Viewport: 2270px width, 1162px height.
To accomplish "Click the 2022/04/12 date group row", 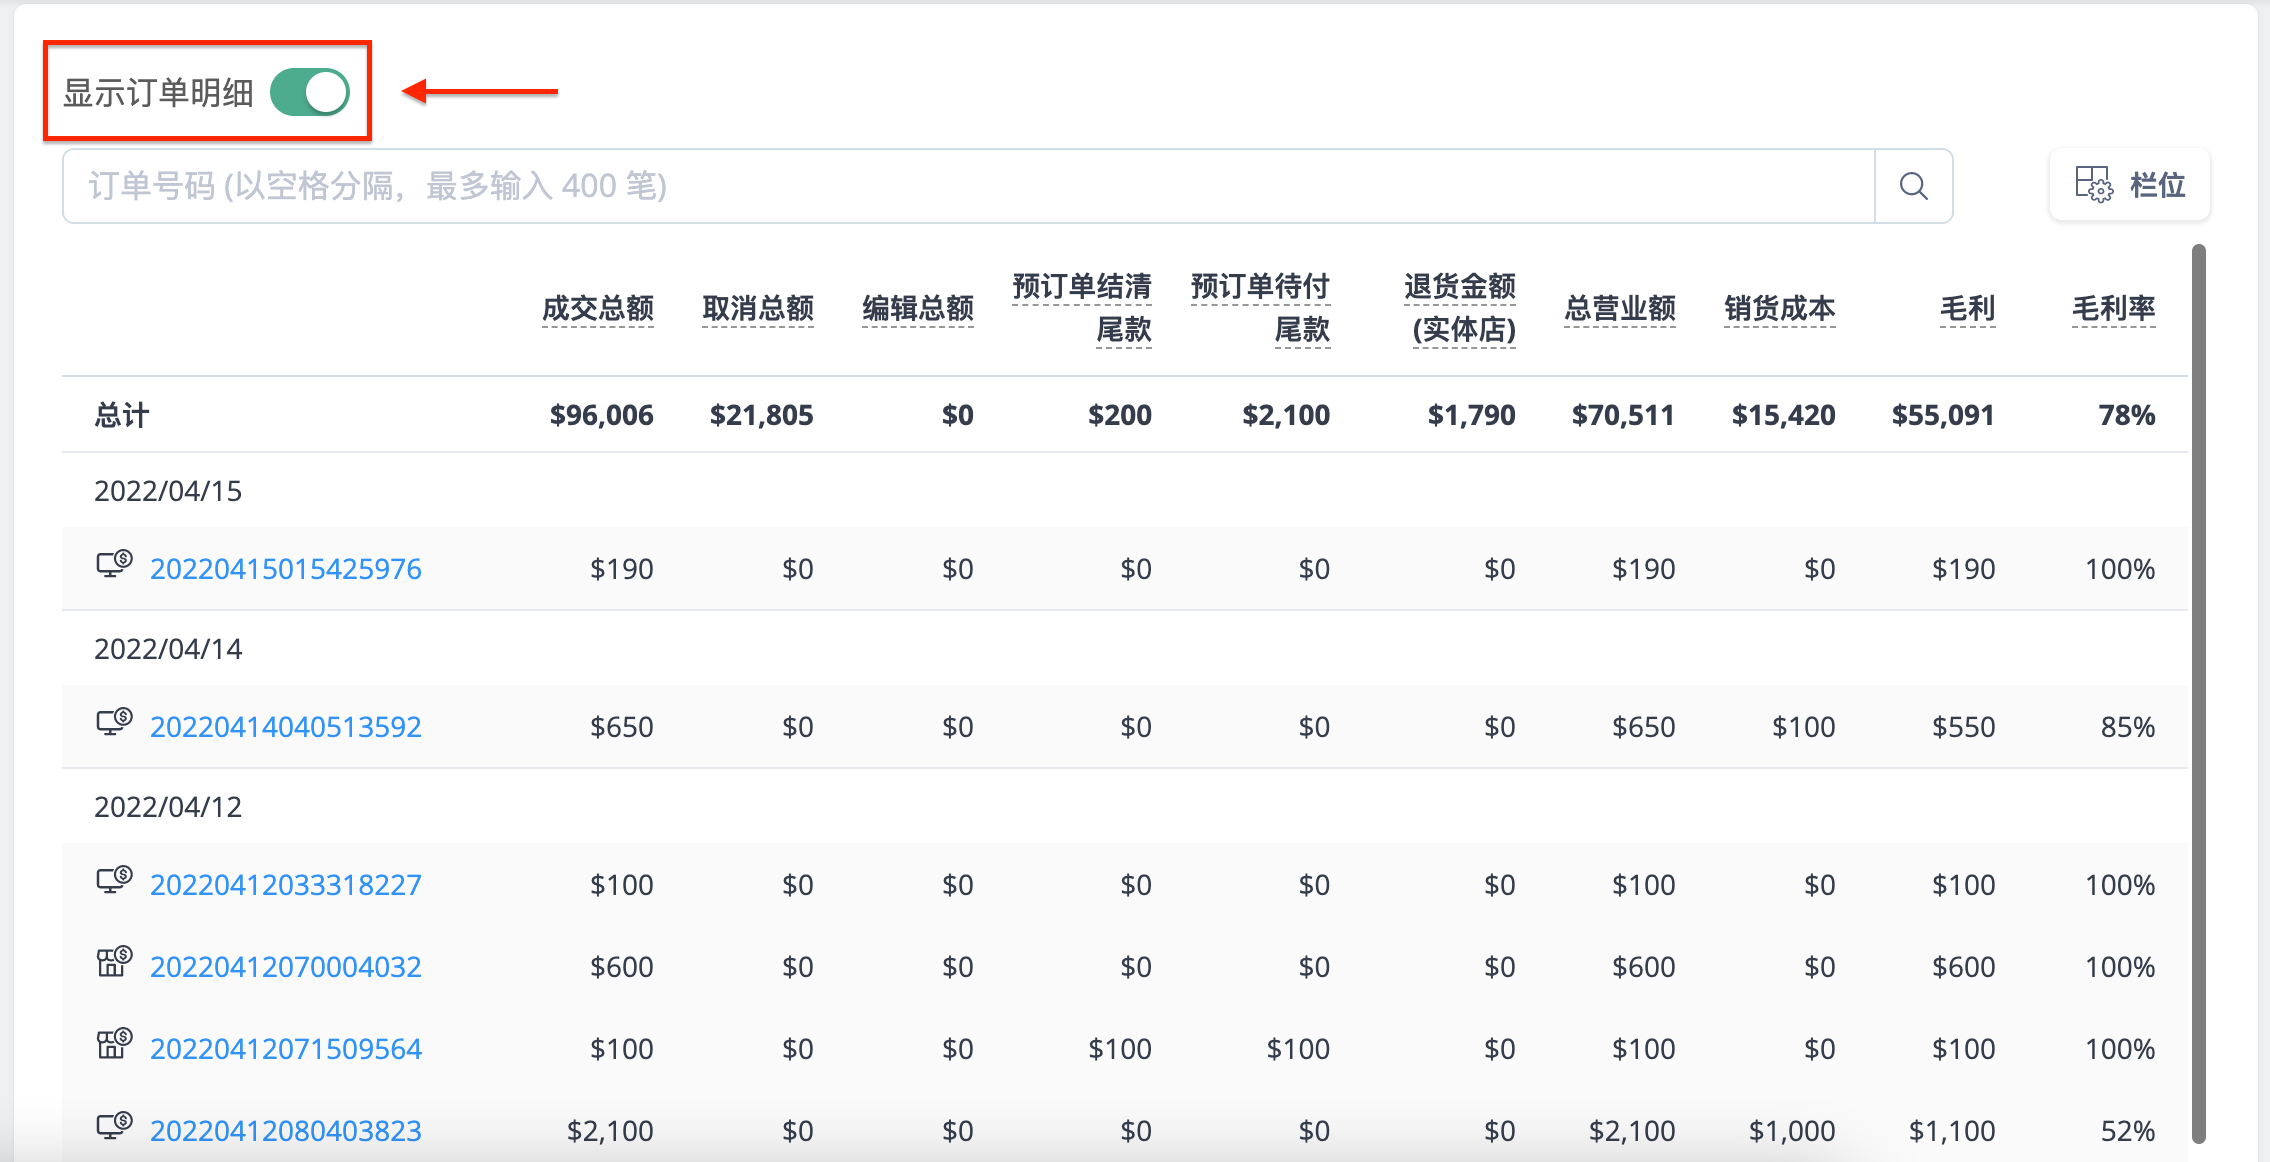I will [x=1124, y=807].
